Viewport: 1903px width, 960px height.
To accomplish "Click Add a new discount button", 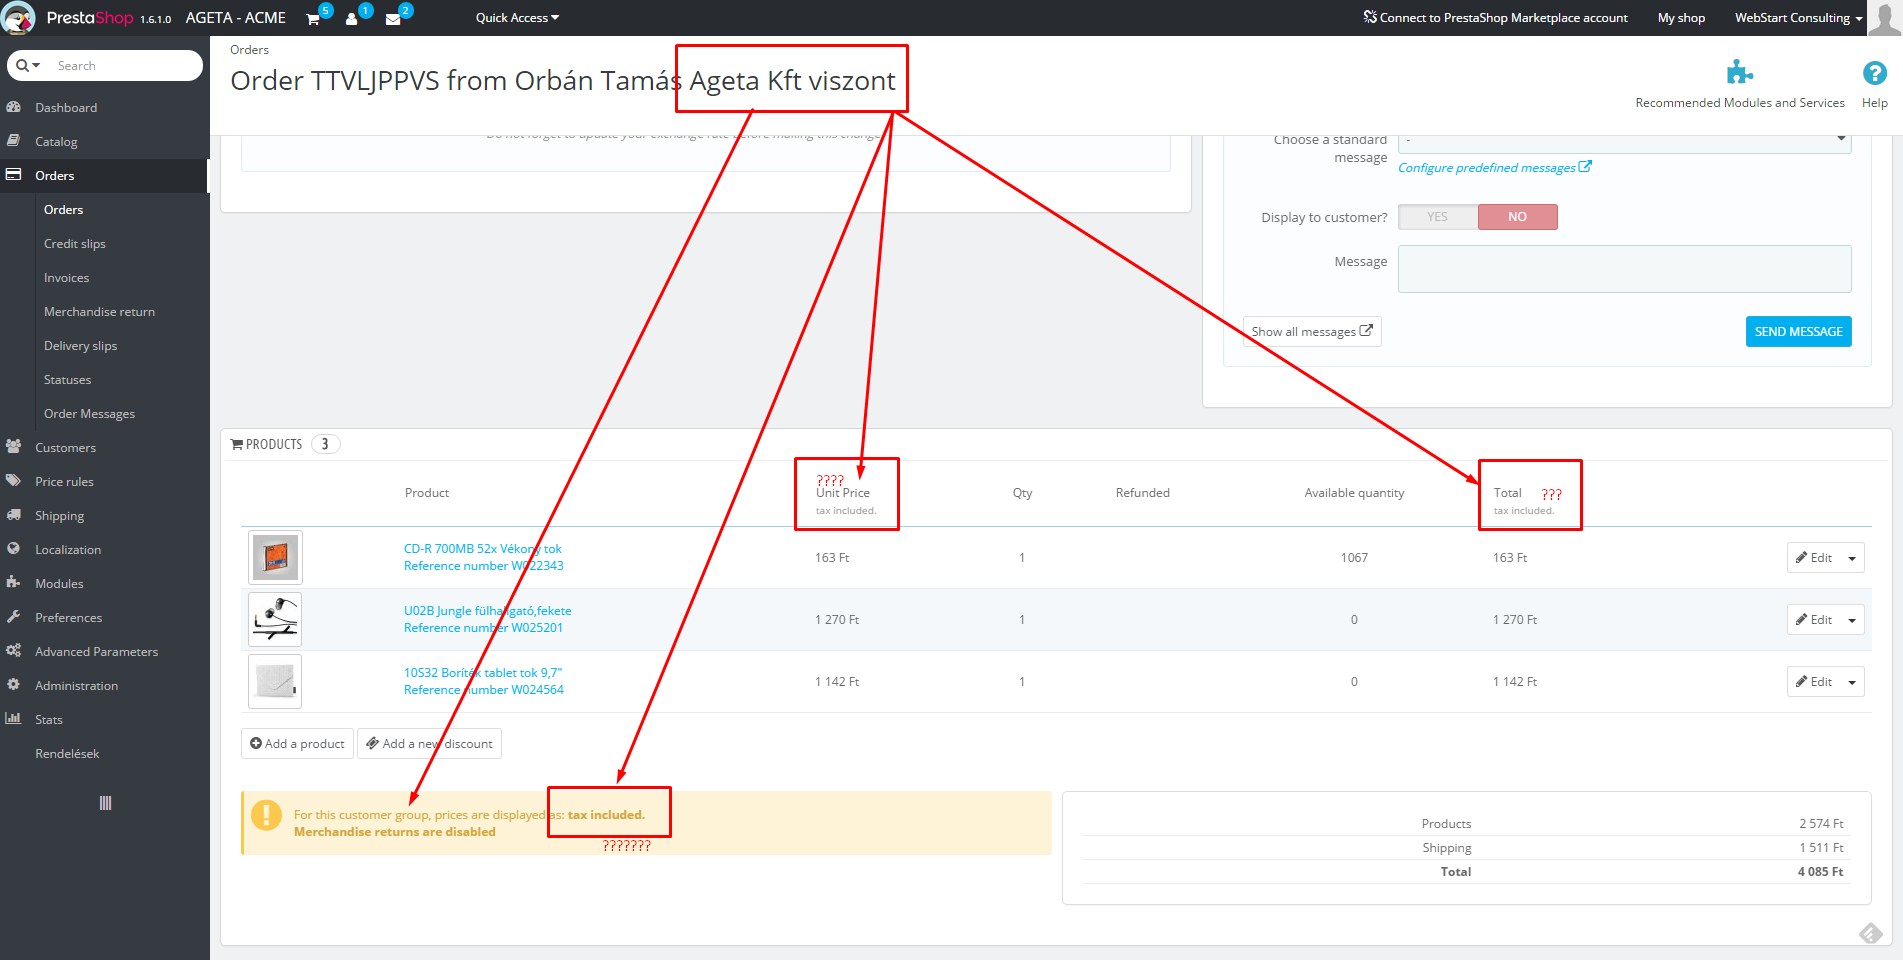I will (429, 744).
